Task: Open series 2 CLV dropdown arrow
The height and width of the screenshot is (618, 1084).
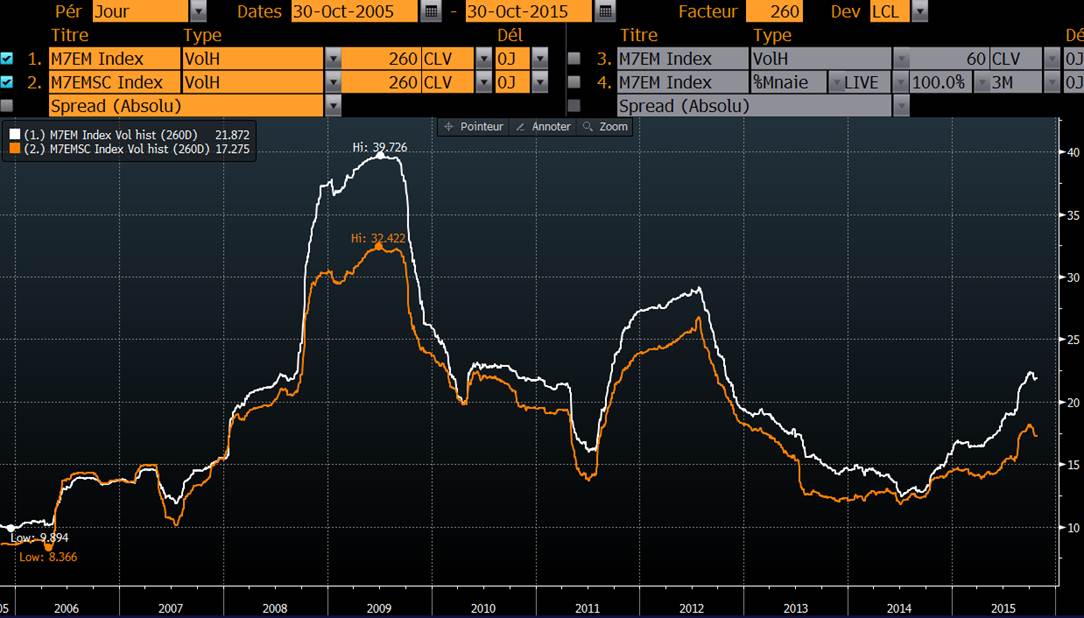Action: click(x=484, y=82)
